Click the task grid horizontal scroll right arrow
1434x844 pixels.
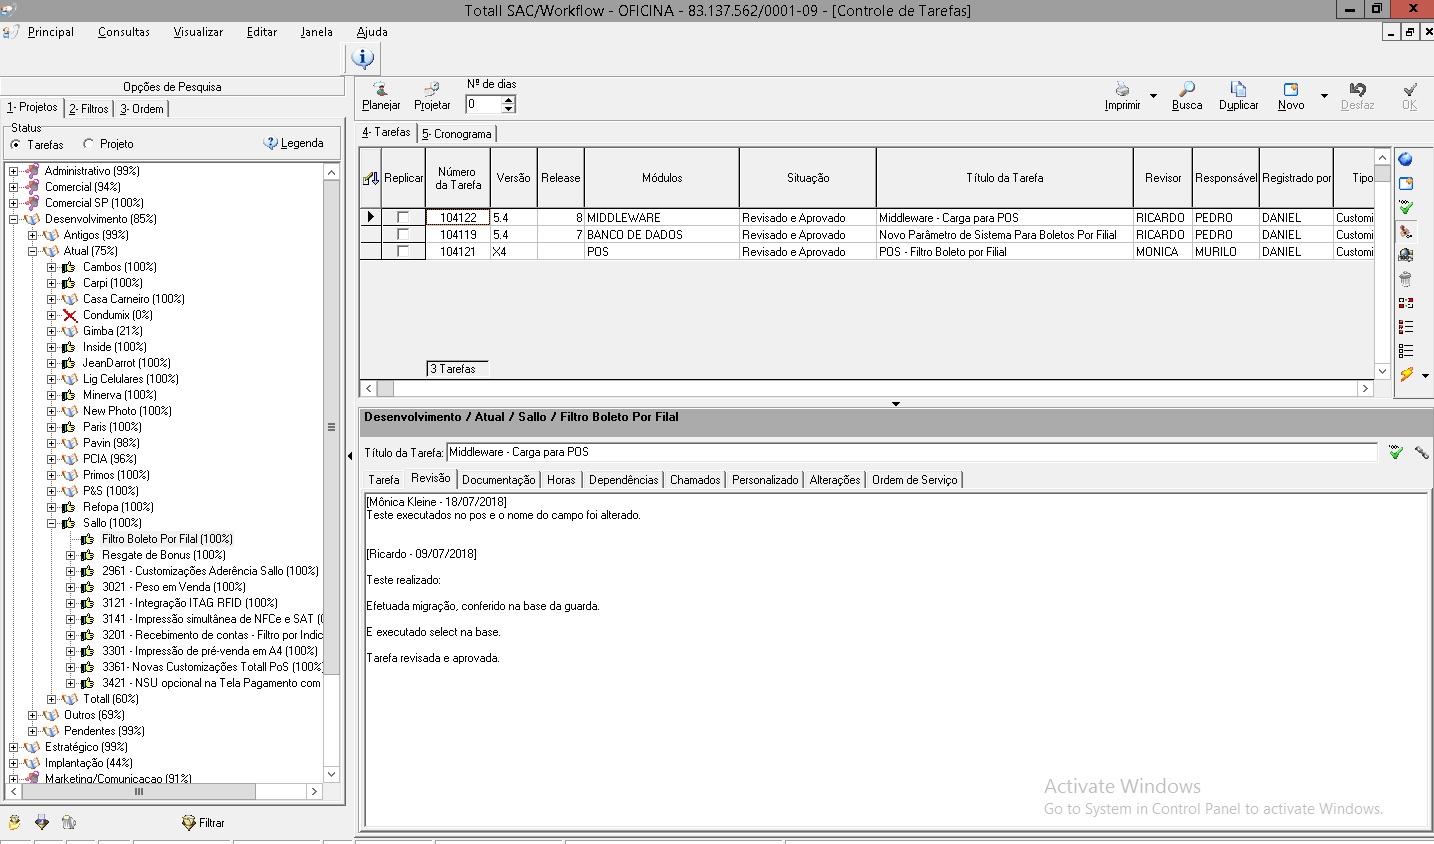click(x=1365, y=388)
